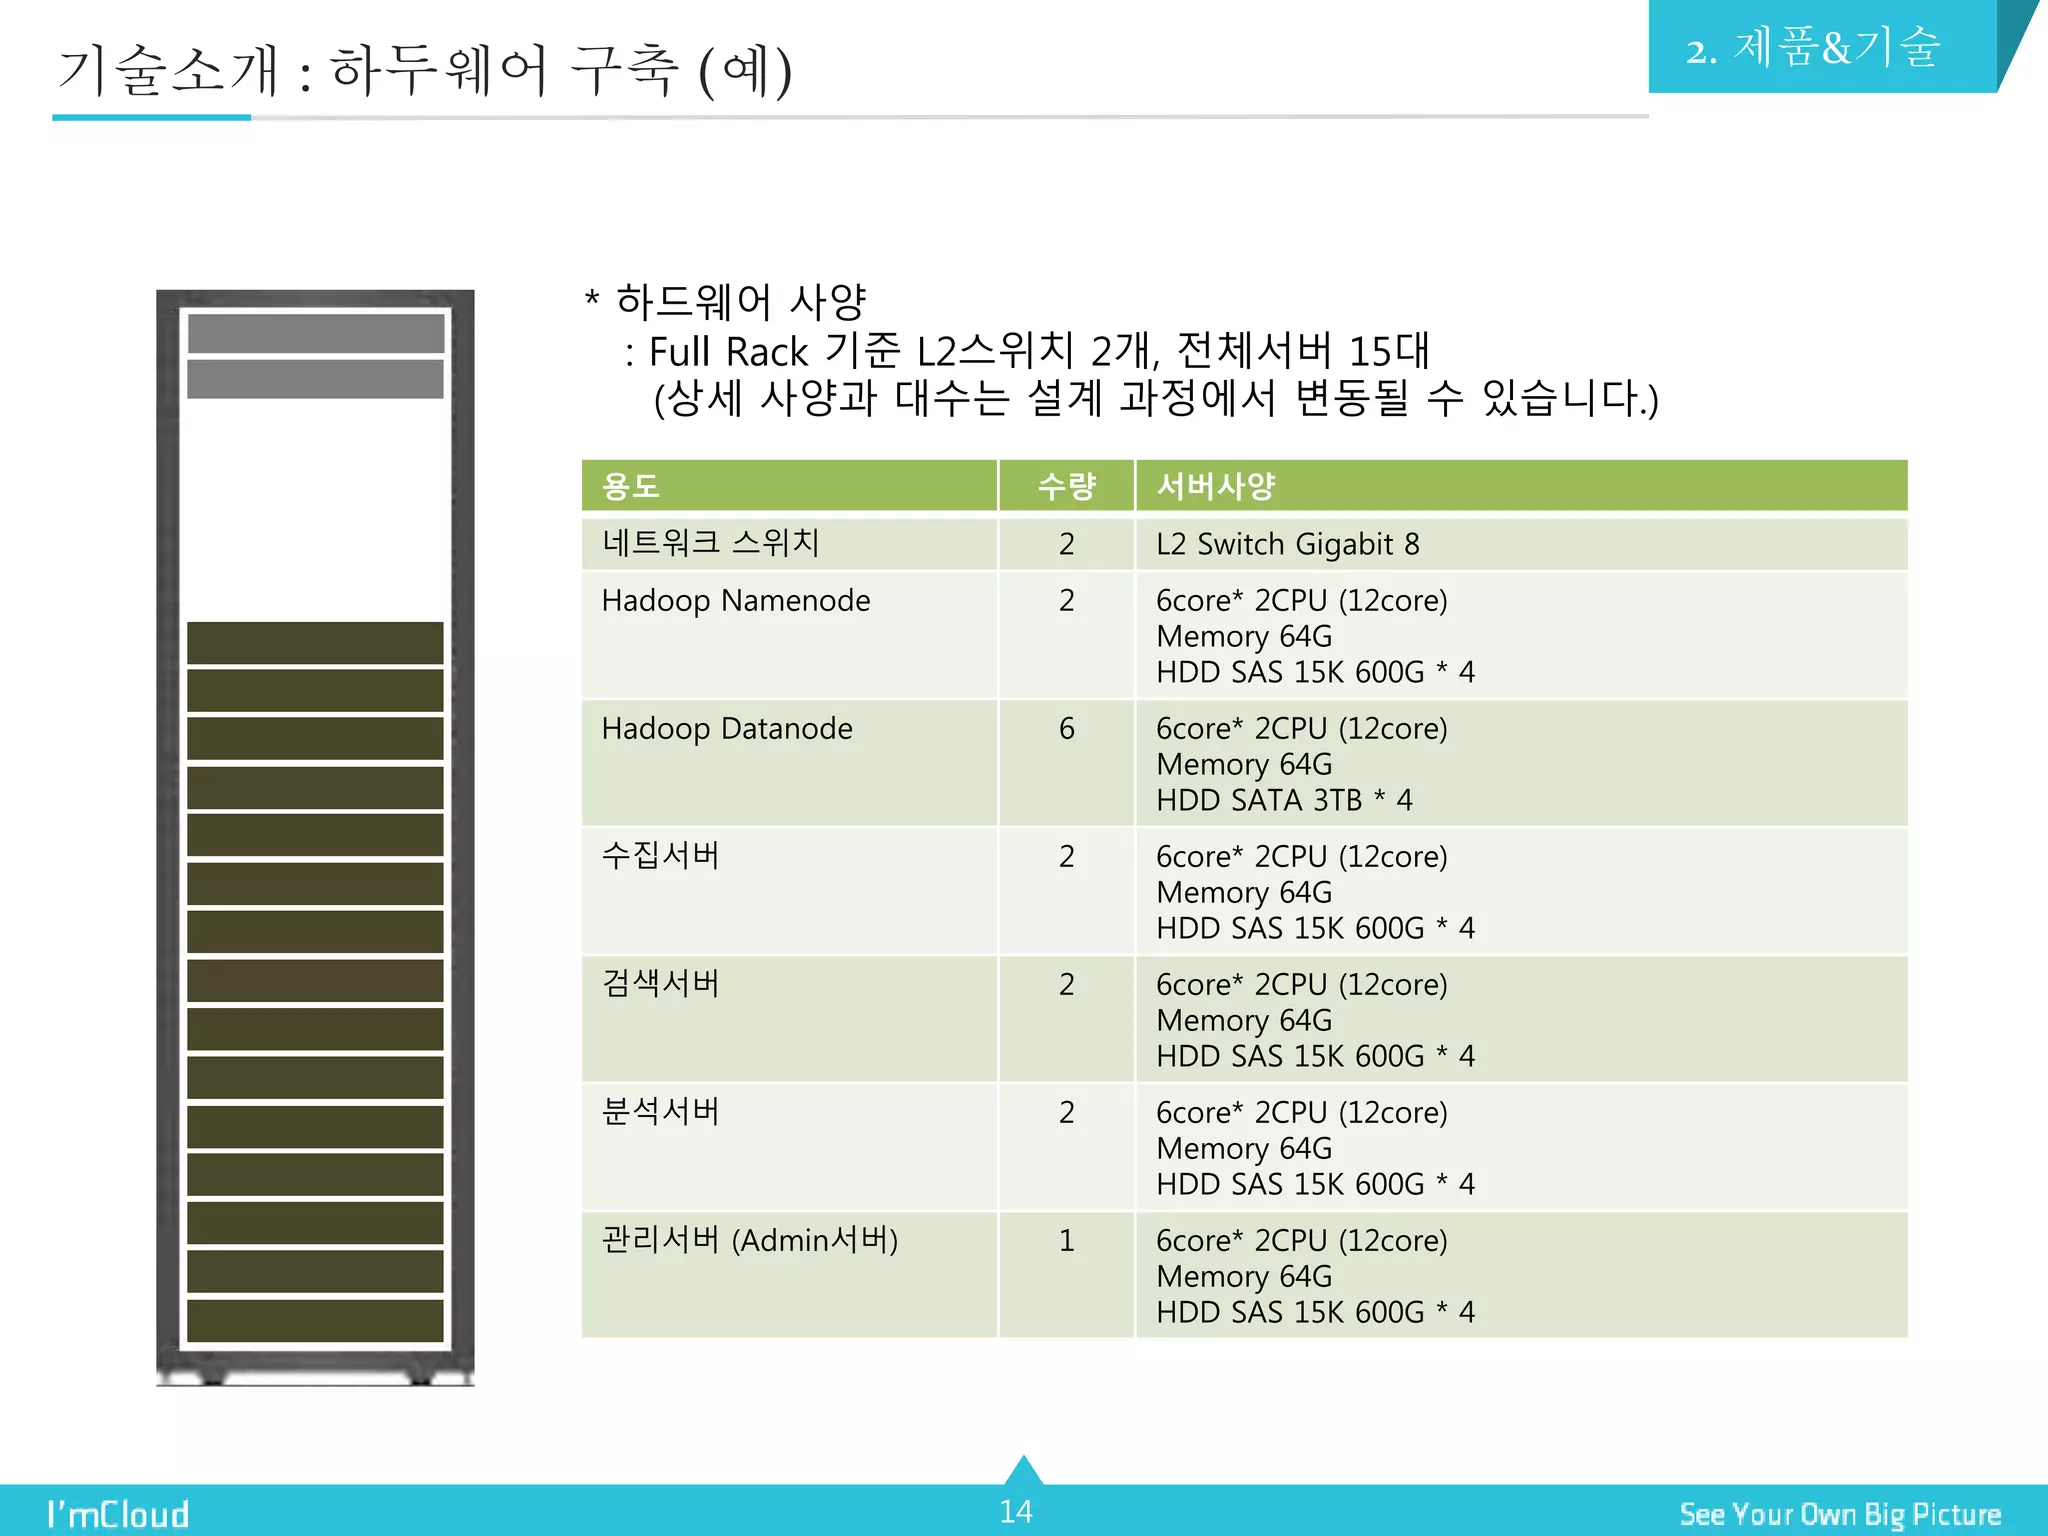The height and width of the screenshot is (1536, 2048).
Task: Click the page number 14
Action: [1016, 1511]
